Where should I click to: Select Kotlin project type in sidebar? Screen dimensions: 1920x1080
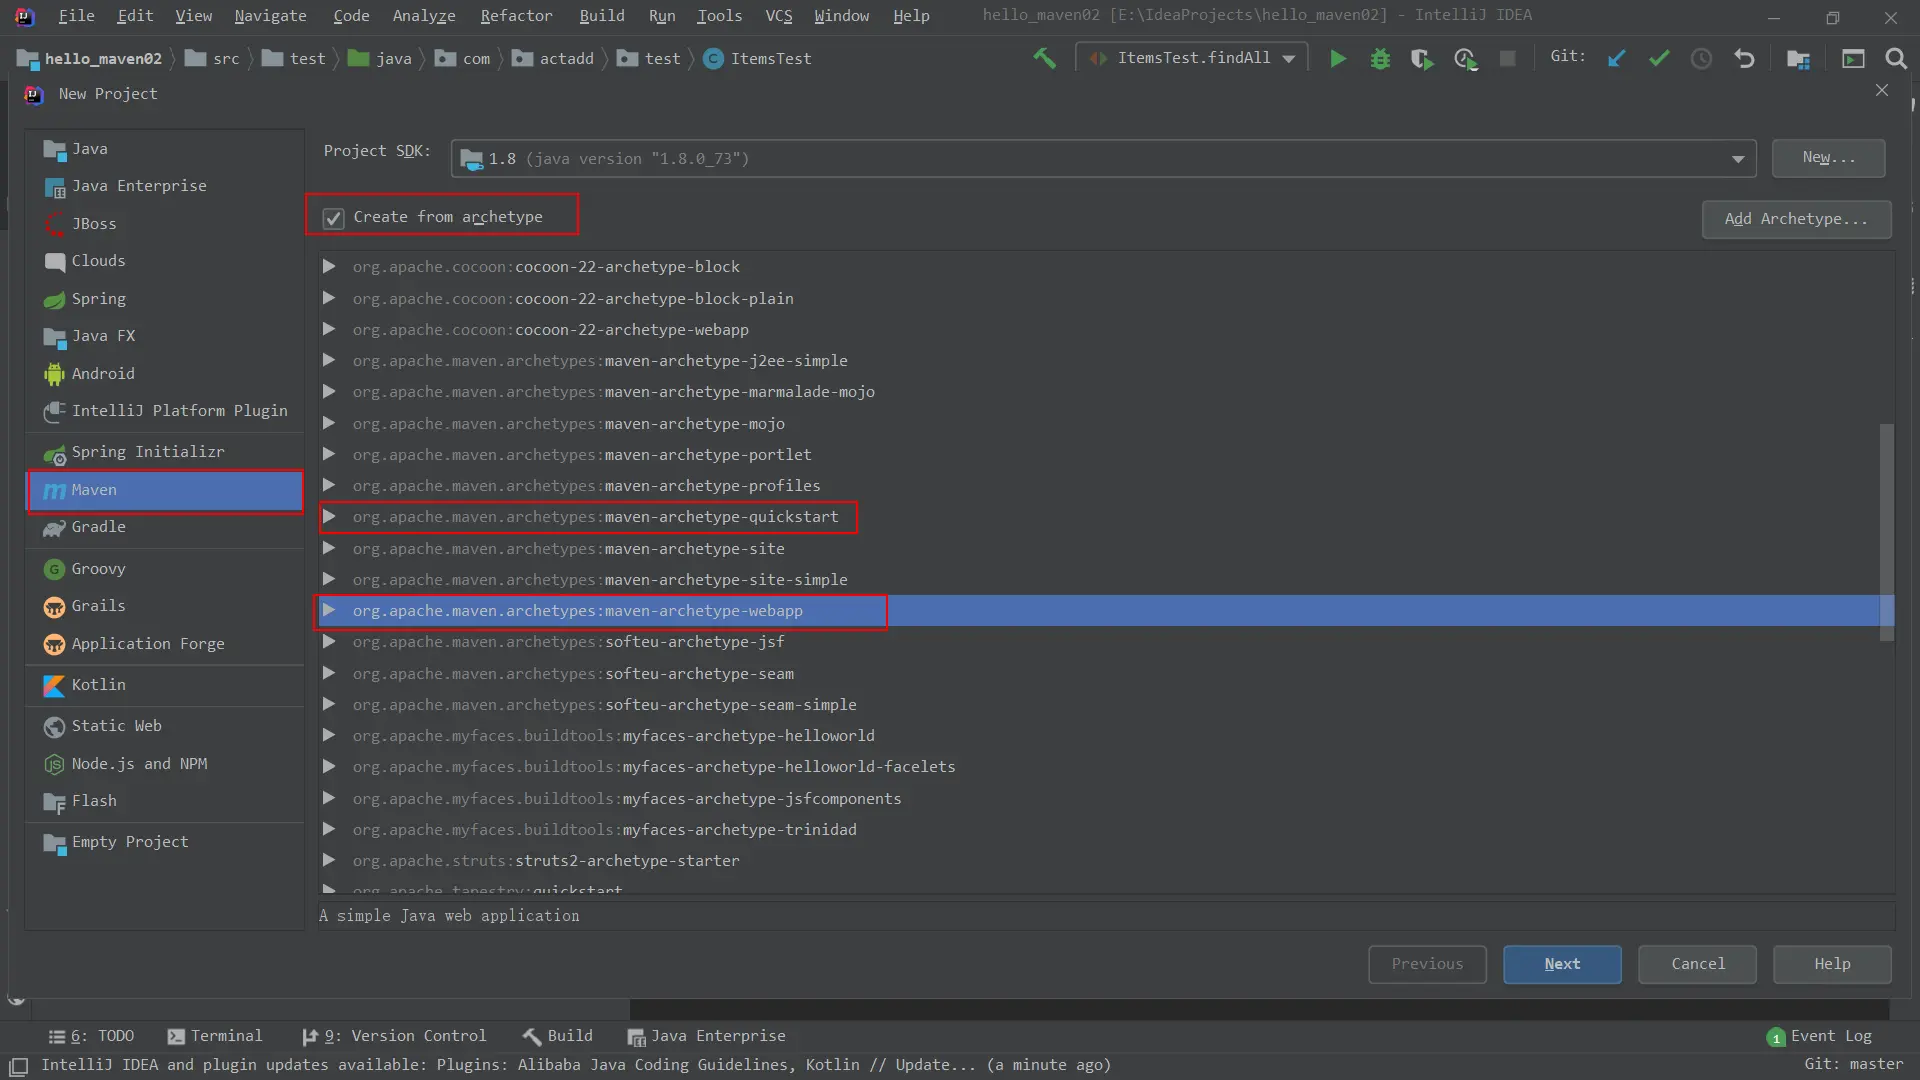click(x=98, y=685)
